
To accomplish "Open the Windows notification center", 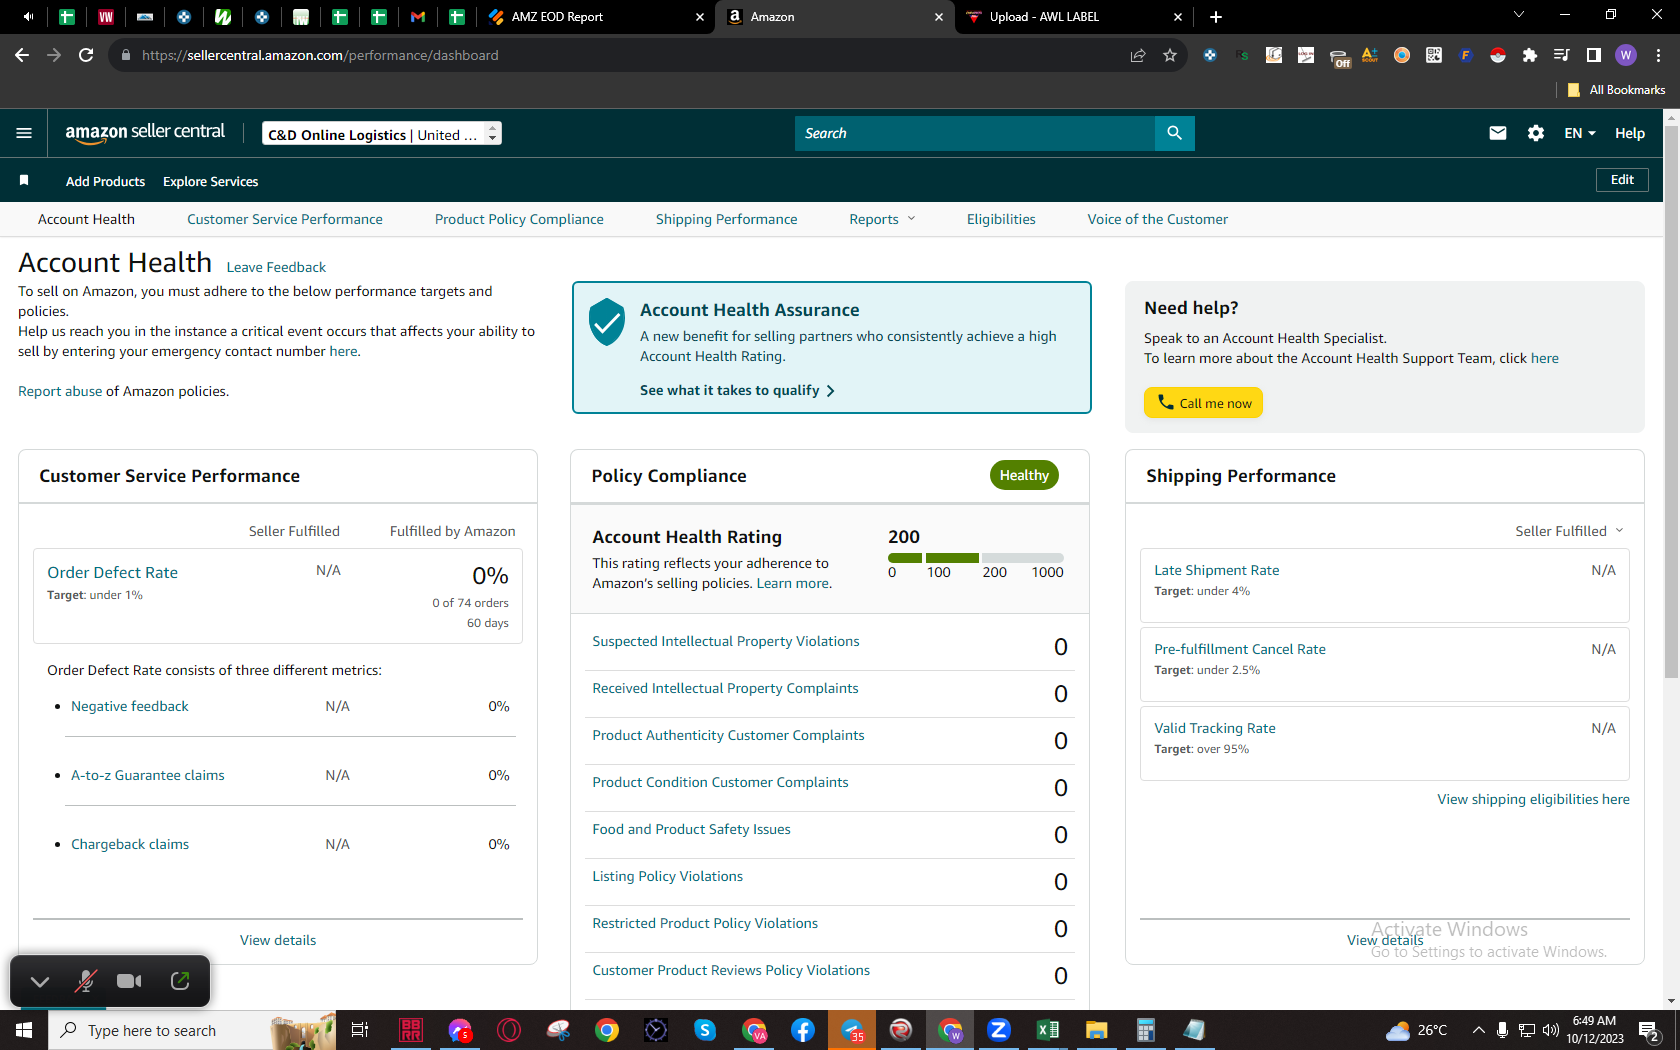I will (x=1650, y=1030).
